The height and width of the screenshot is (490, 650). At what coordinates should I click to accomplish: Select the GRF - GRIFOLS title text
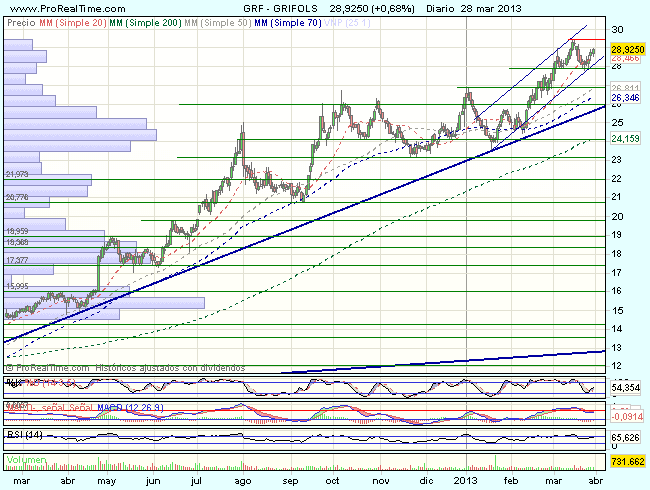(x=280, y=8)
